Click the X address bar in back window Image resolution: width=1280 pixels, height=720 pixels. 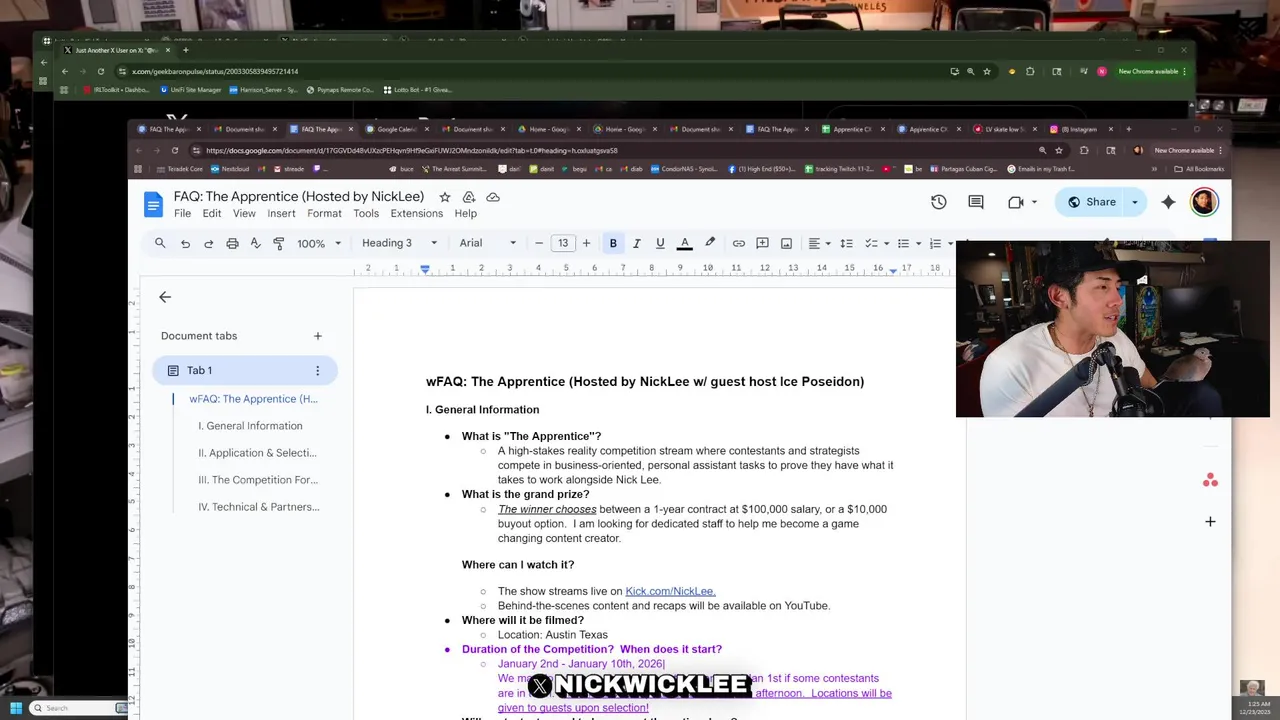point(215,71)
